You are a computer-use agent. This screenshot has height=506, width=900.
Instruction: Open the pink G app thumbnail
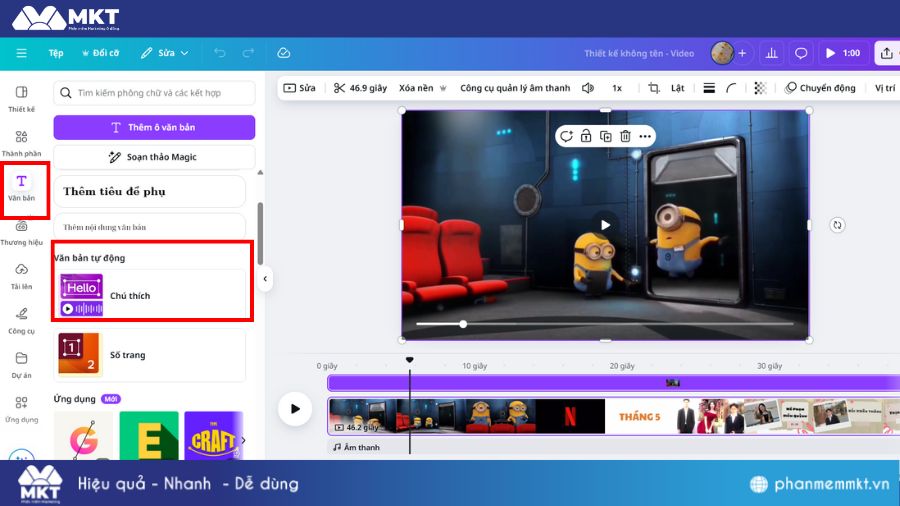click(x=83, y=435)
